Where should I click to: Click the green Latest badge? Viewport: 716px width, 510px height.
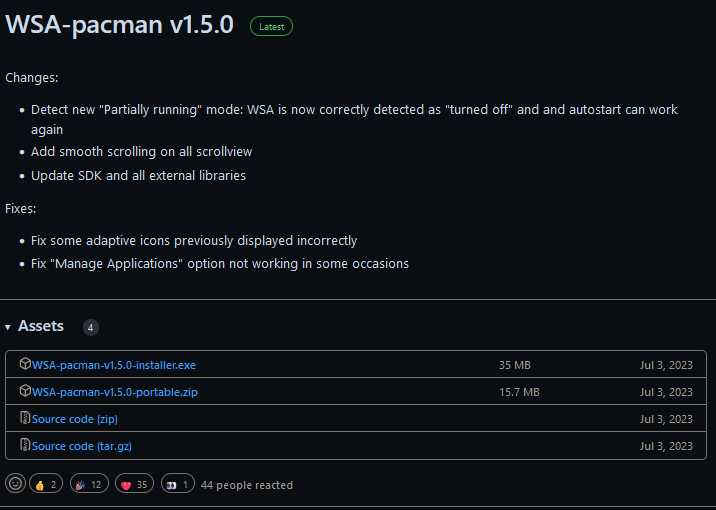(271, 27)
